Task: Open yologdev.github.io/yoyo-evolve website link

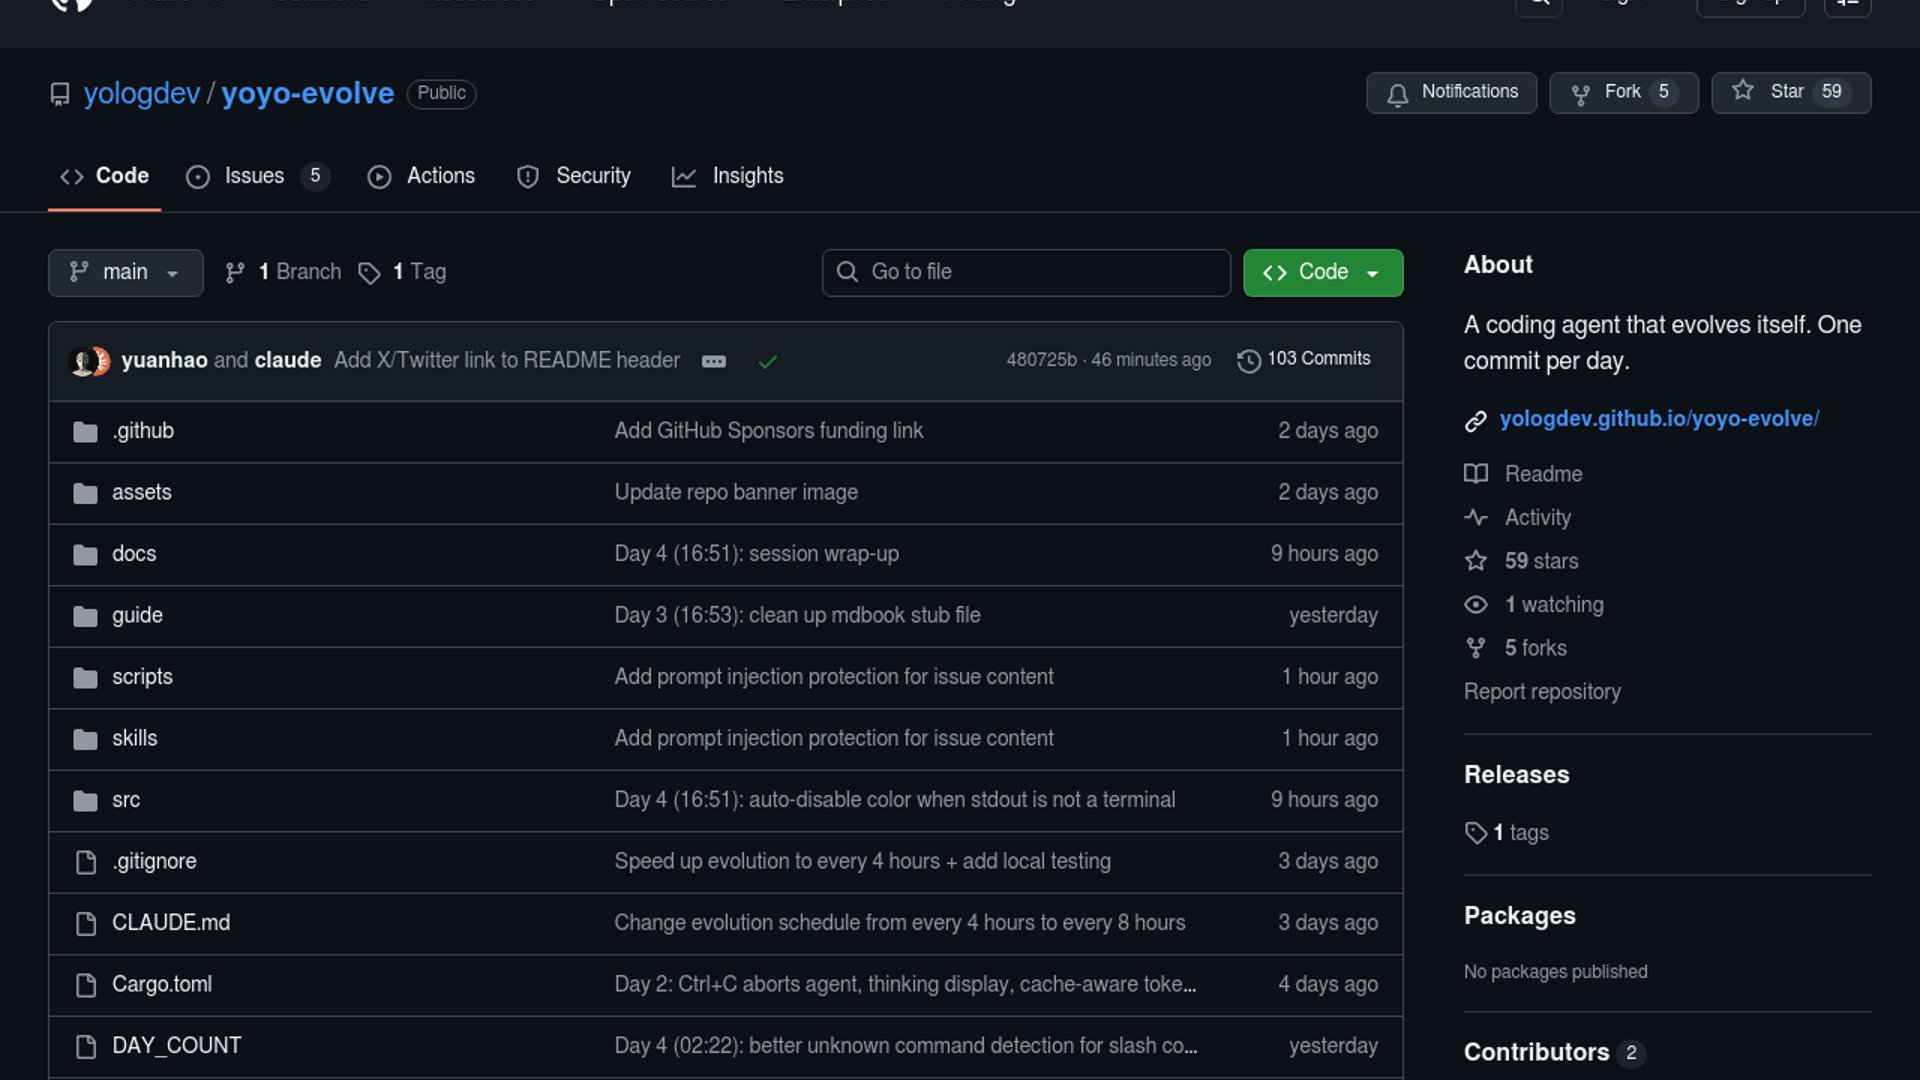Action: coord(1658,419)
